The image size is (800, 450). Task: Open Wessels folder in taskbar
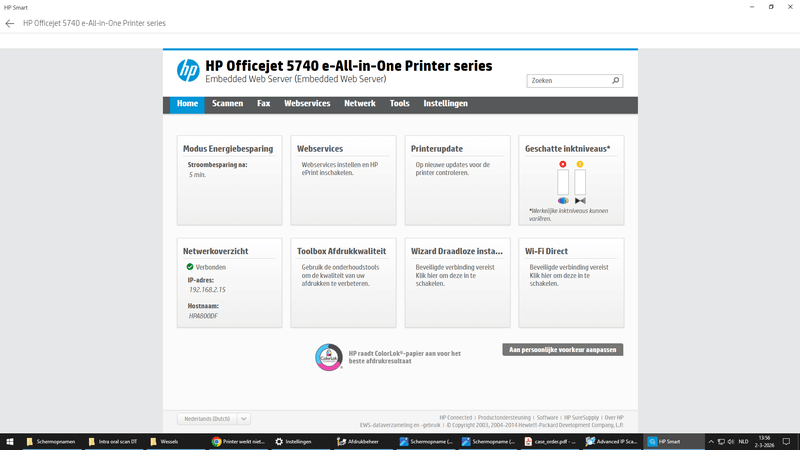coord(164,442)
